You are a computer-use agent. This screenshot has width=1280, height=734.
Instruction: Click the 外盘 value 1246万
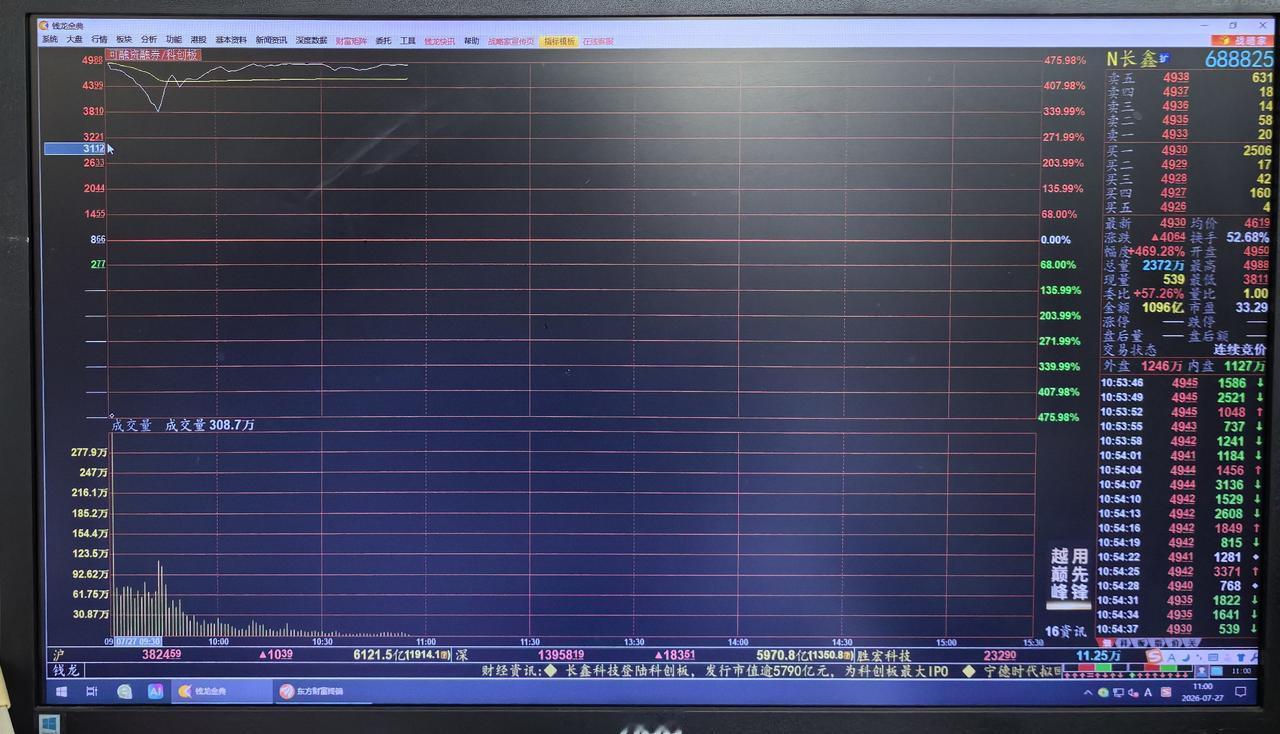tap(1162, 367)
